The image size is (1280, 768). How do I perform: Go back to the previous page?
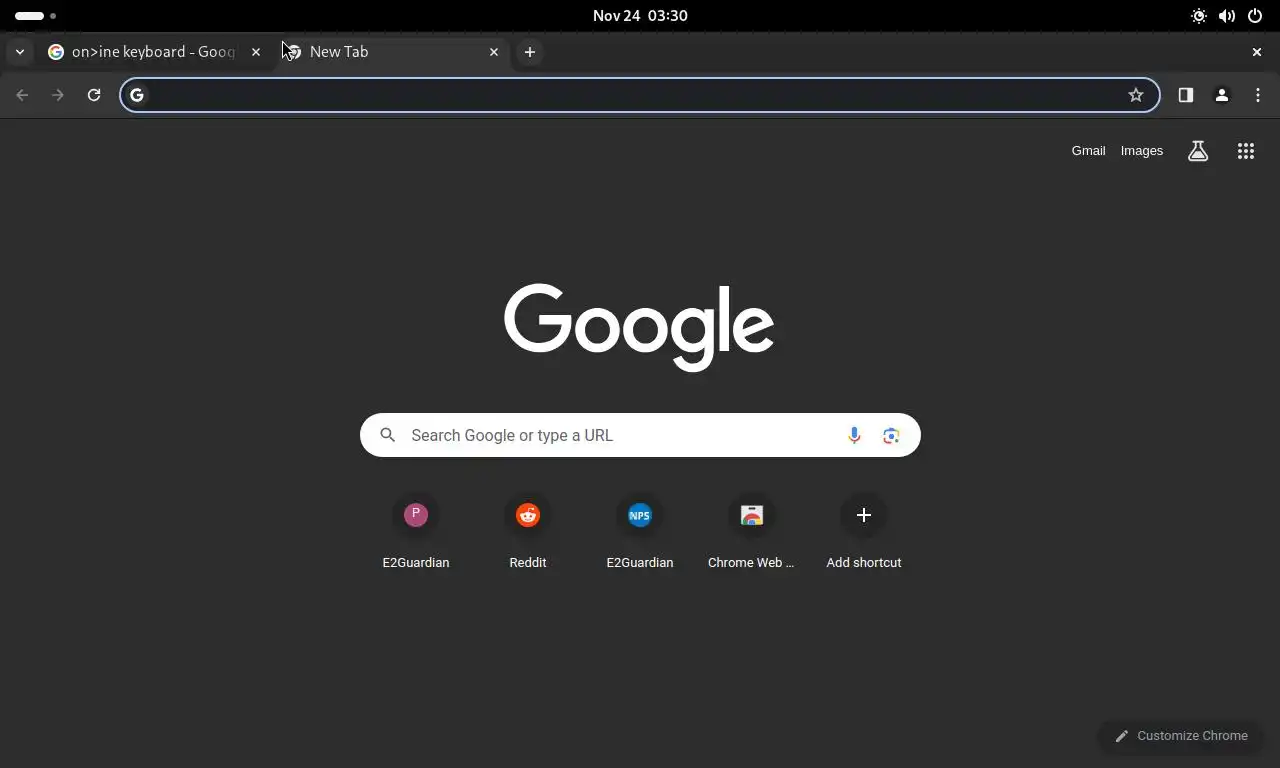22,95
